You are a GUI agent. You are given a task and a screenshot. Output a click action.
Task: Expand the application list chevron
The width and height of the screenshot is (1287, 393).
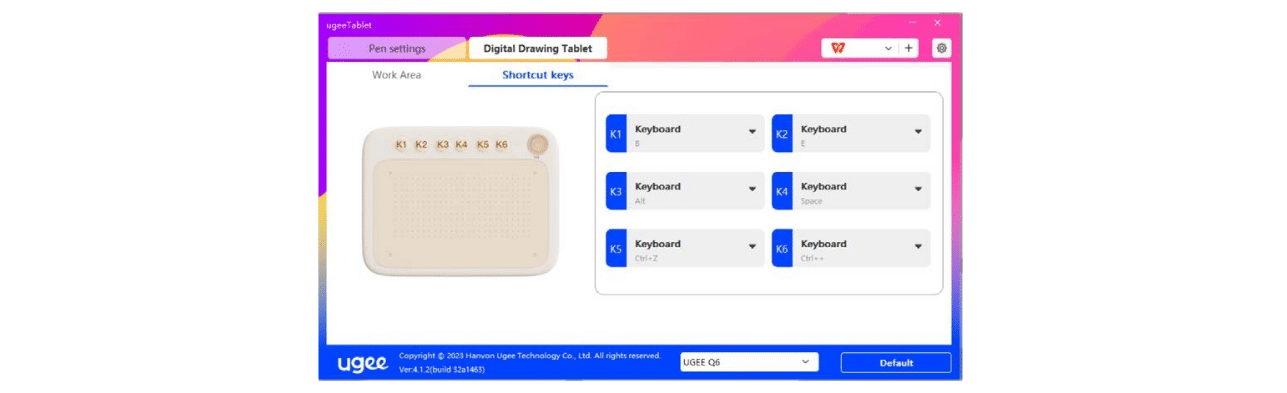888,48
